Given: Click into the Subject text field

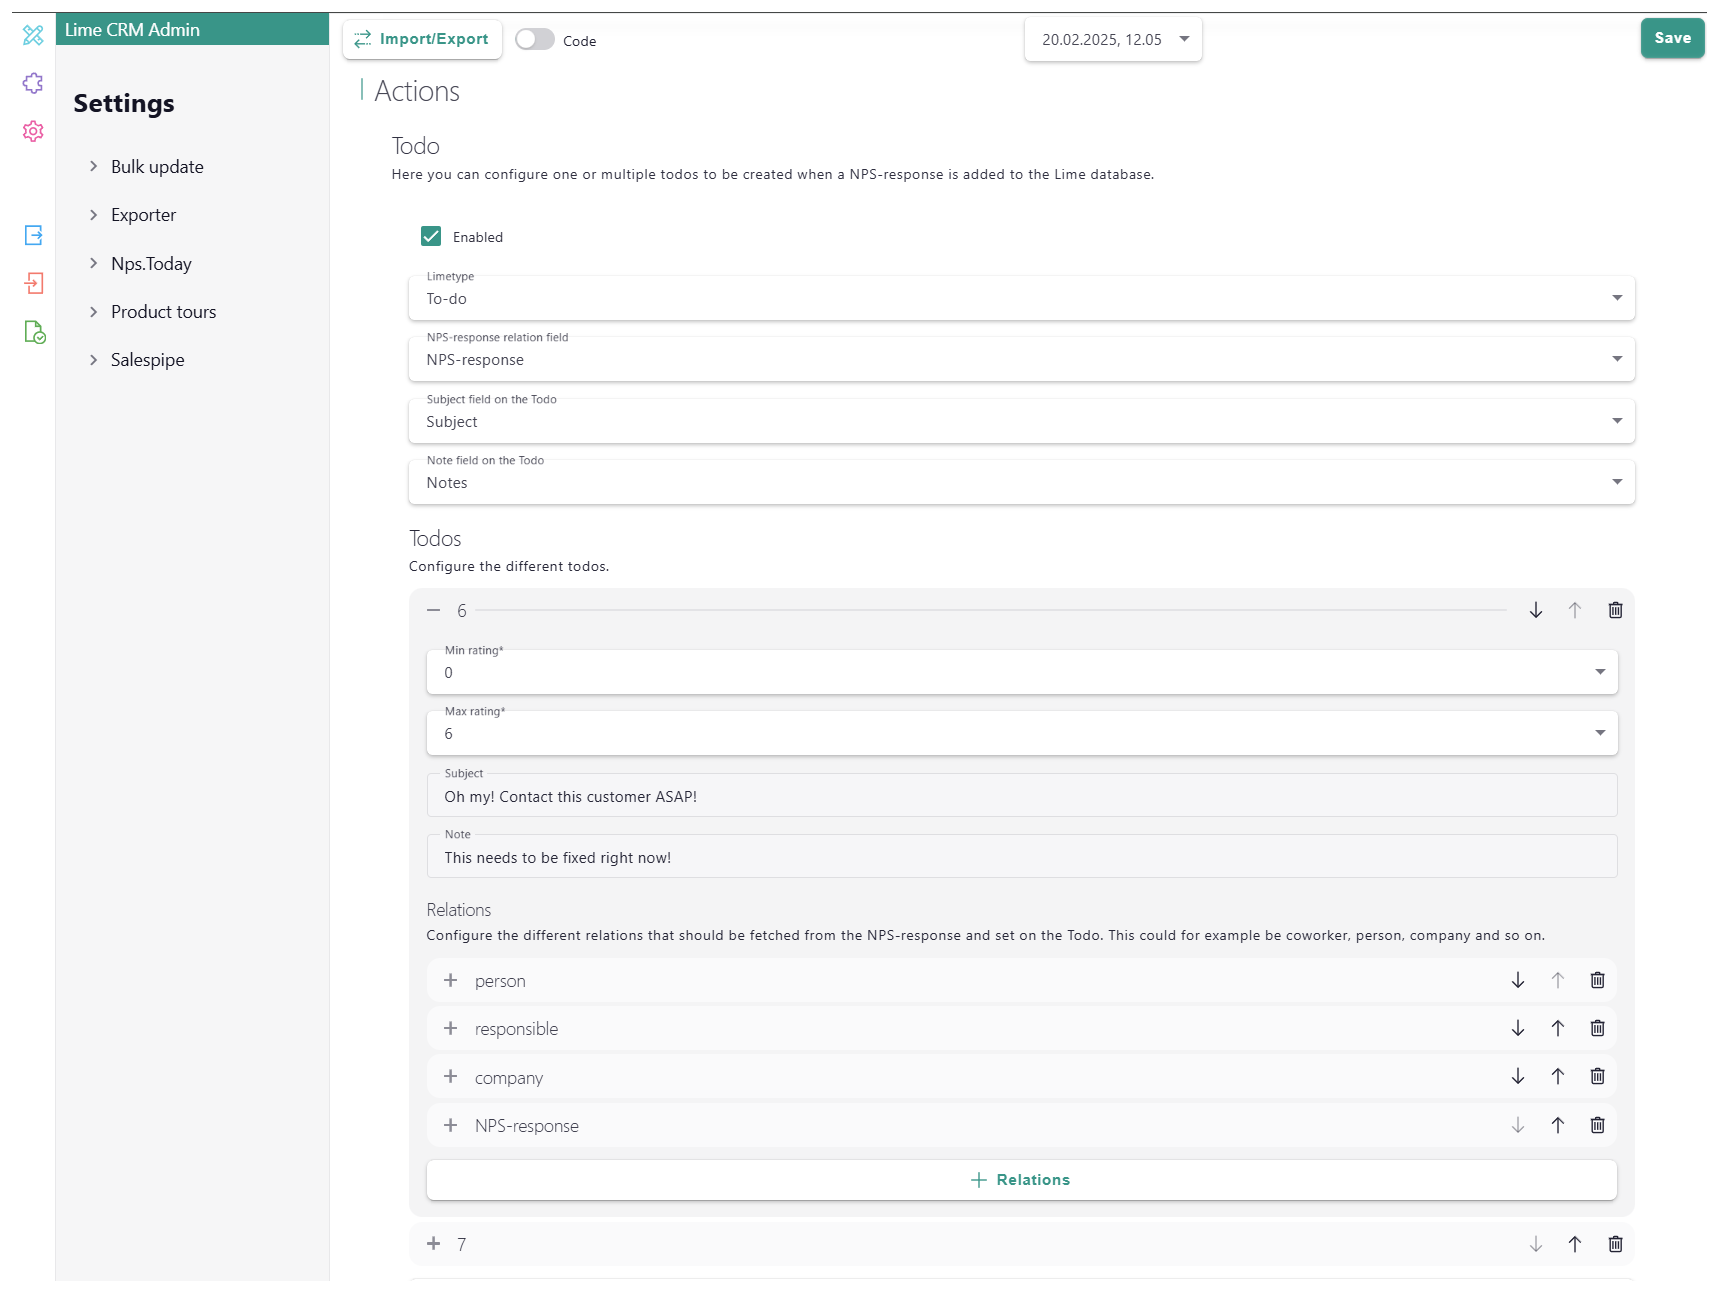Looking at the screenshot, I should tap(1021, 797).
